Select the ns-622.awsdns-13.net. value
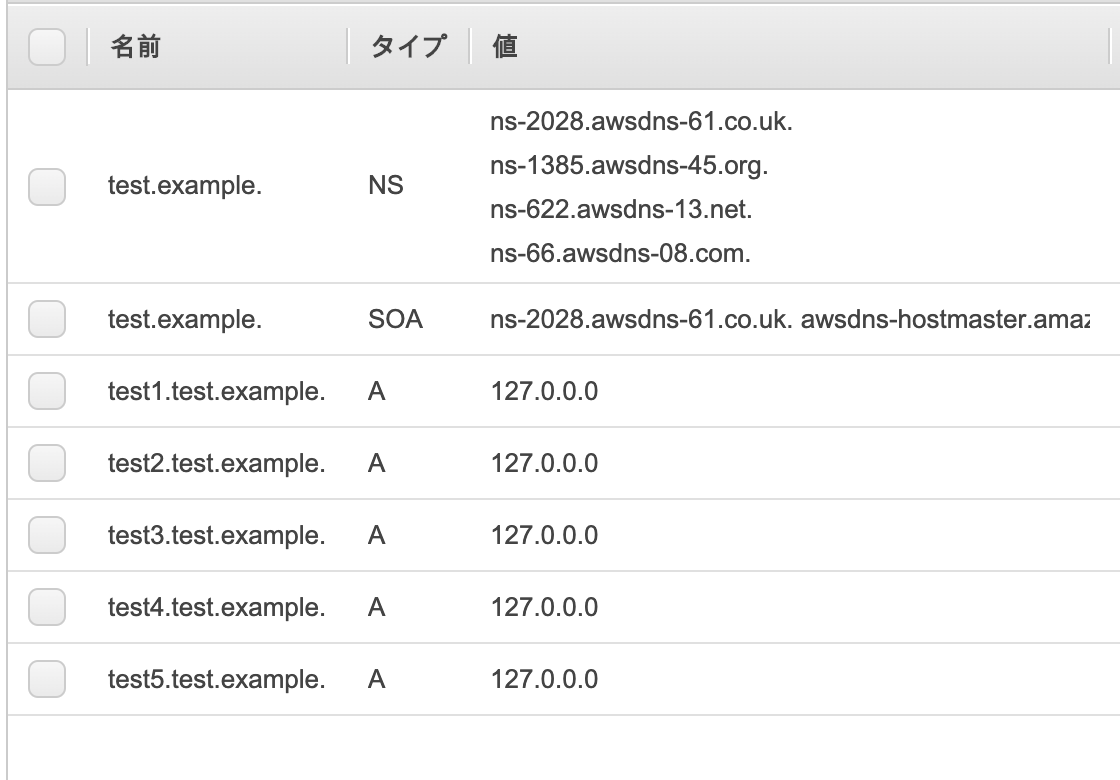 (x=621, y=209)
